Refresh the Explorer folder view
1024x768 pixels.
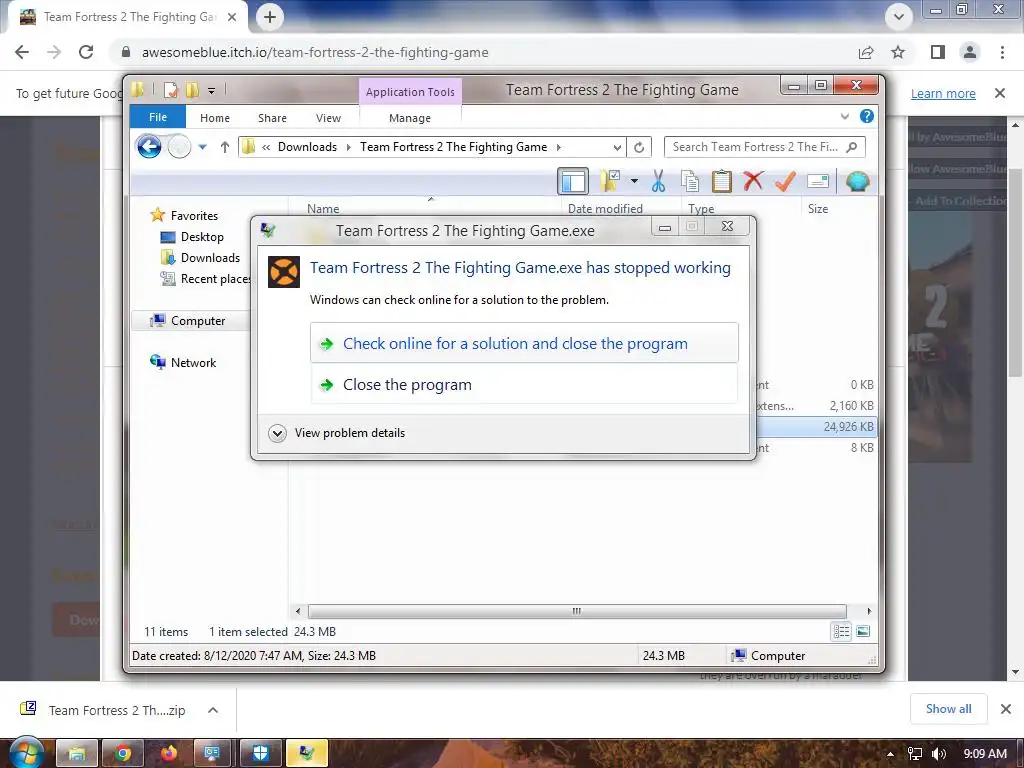(639, 147)
